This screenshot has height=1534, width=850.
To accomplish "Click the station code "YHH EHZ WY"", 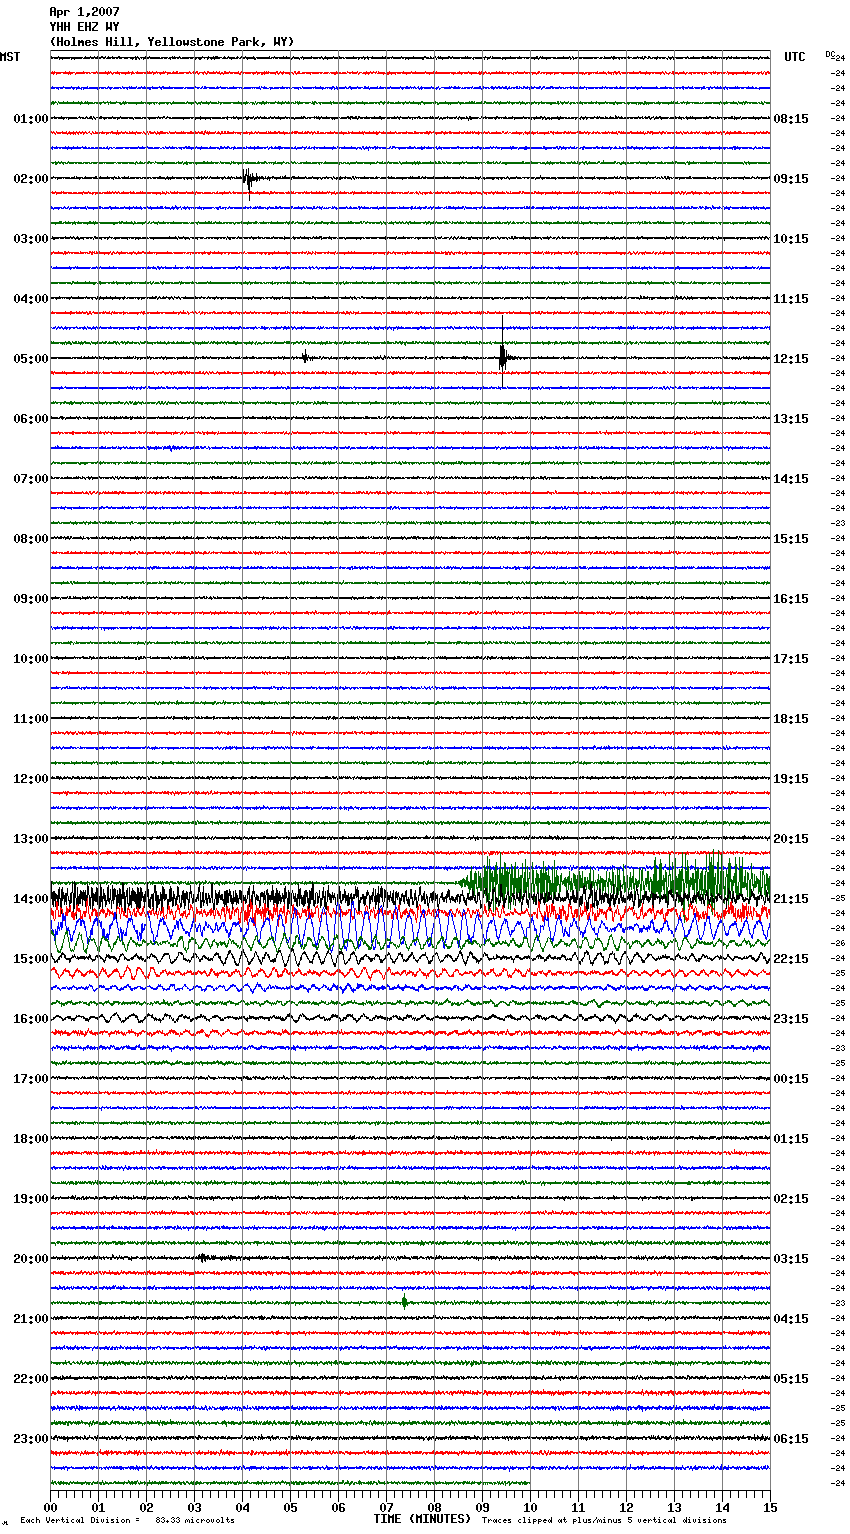I will 85,27.
